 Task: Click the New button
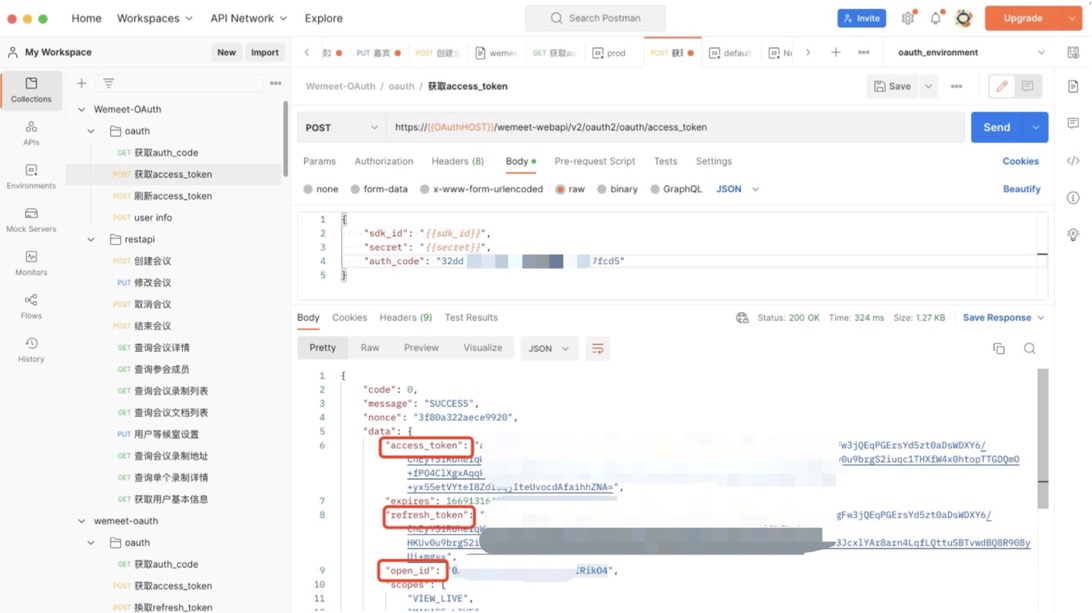tap(226, 52)
